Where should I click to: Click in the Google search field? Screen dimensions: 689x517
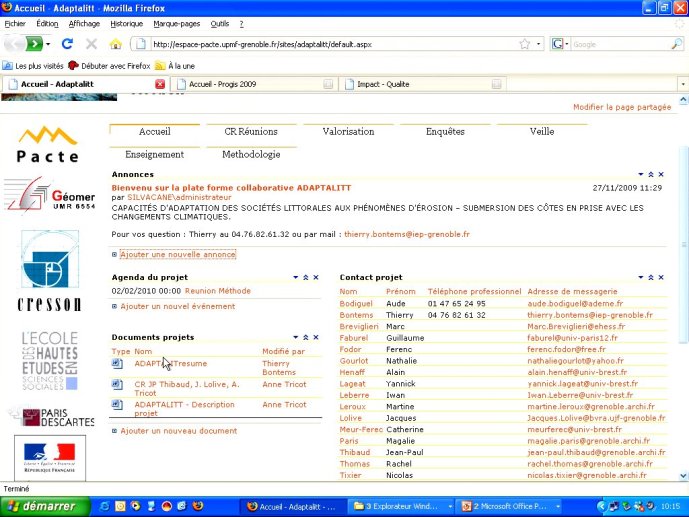pos(620,44)
